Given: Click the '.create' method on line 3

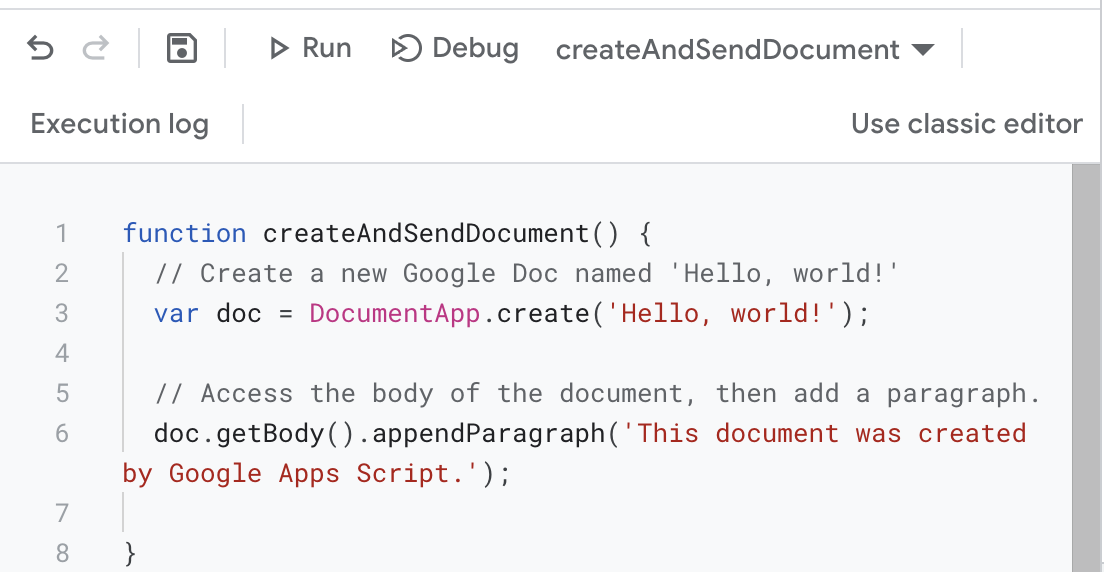Looking at the screenshot, I should (x=535, y=313).
